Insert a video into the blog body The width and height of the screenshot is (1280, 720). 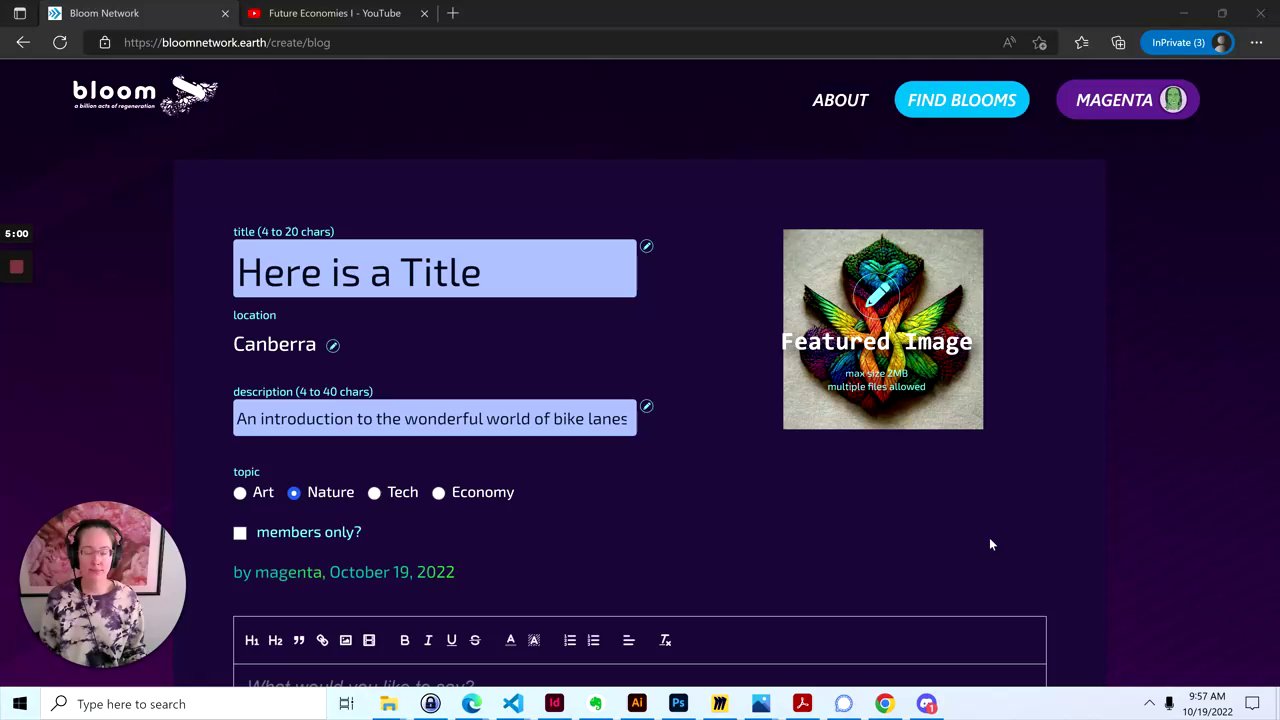point(369,640)
